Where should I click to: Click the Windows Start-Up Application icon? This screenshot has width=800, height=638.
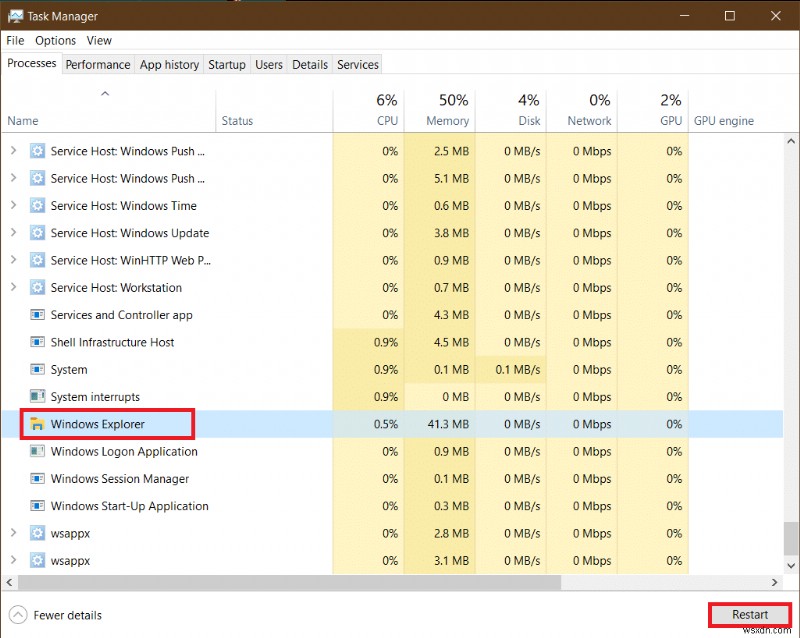click(x=36, y=506)
